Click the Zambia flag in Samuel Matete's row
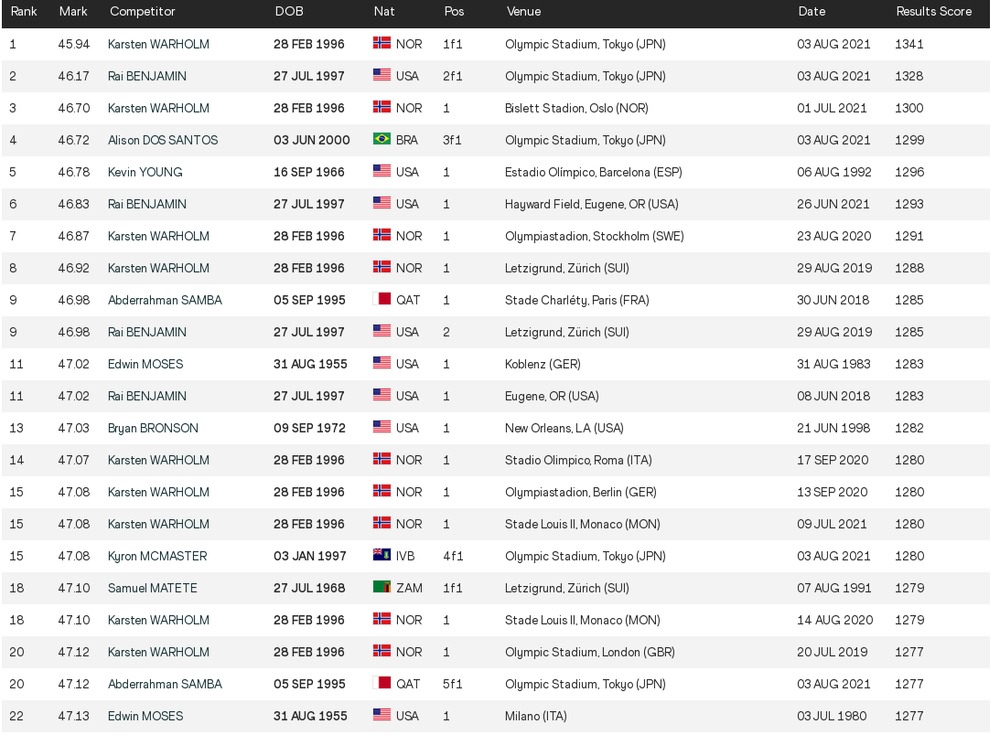1000x735 pixels. click(x=382, y=588)
